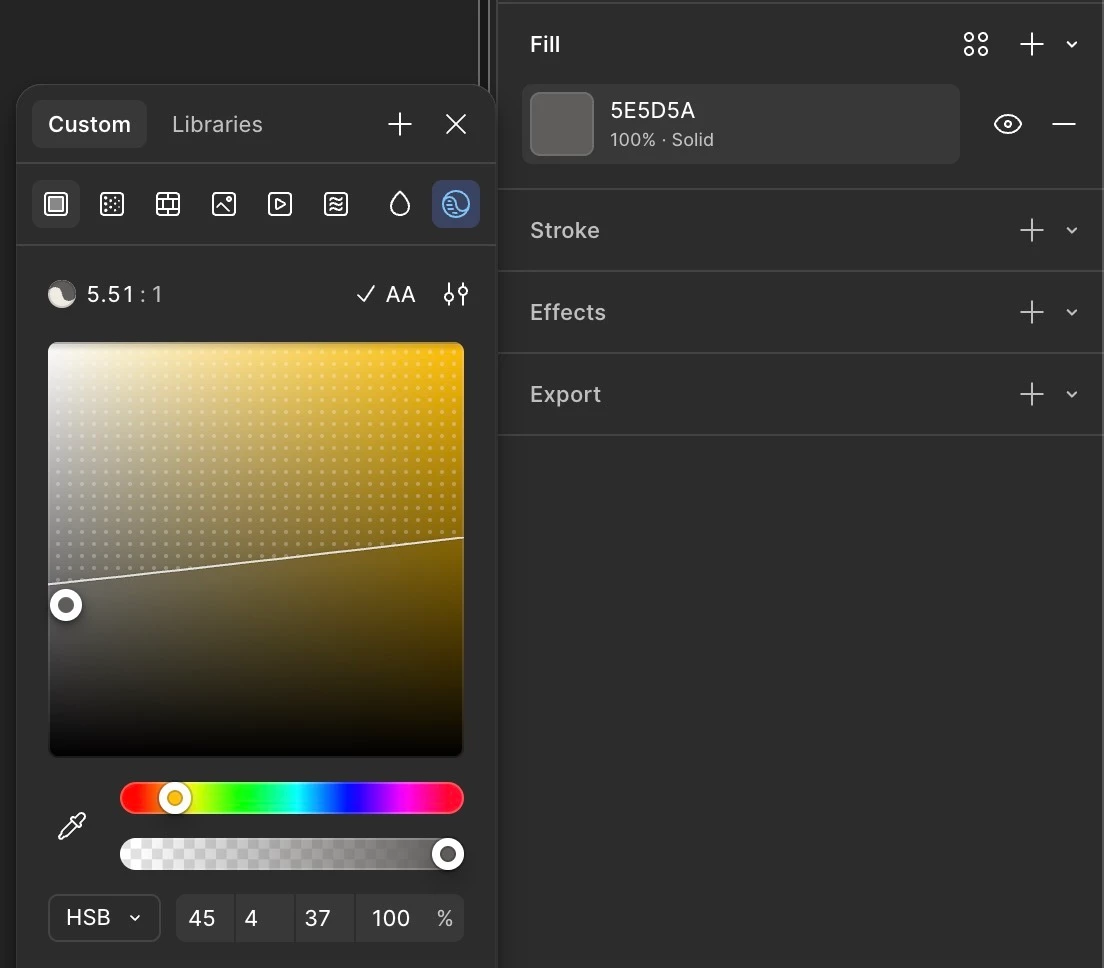Select the image fill type icon
1104x968 pixels.
pyautogui.click(x=224, y=204)
